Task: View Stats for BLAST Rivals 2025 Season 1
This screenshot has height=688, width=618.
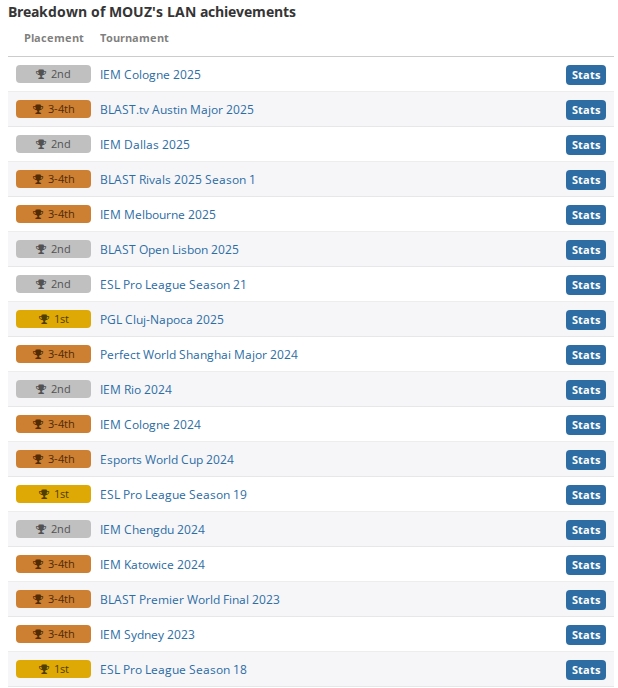Action: pos(586,180)
